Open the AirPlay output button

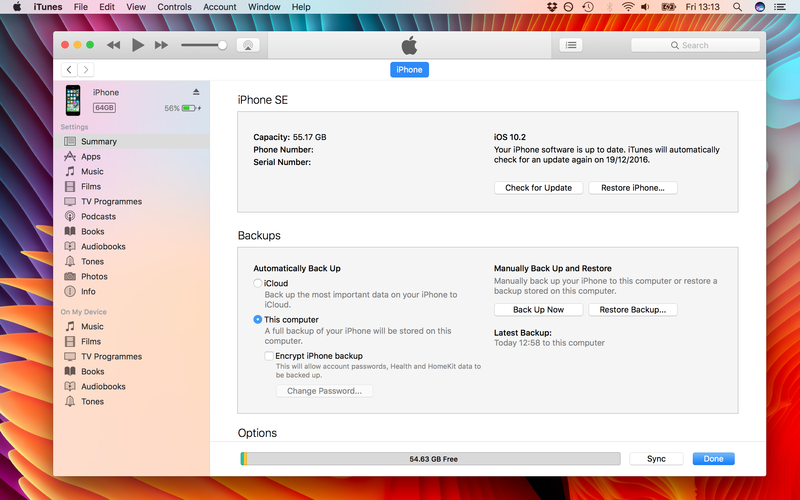[x=248, y=45]
